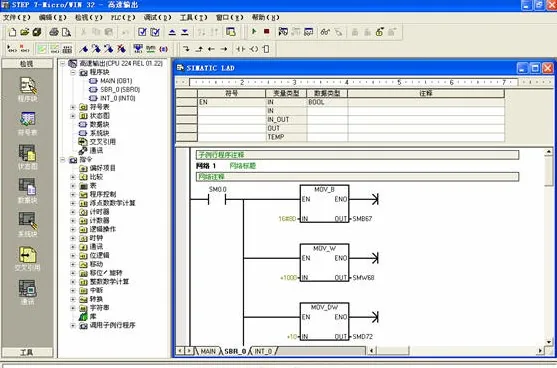Collapse the 程序块 tree node
The height and width of the screenshot is (368, 557).
click(73, 72)
